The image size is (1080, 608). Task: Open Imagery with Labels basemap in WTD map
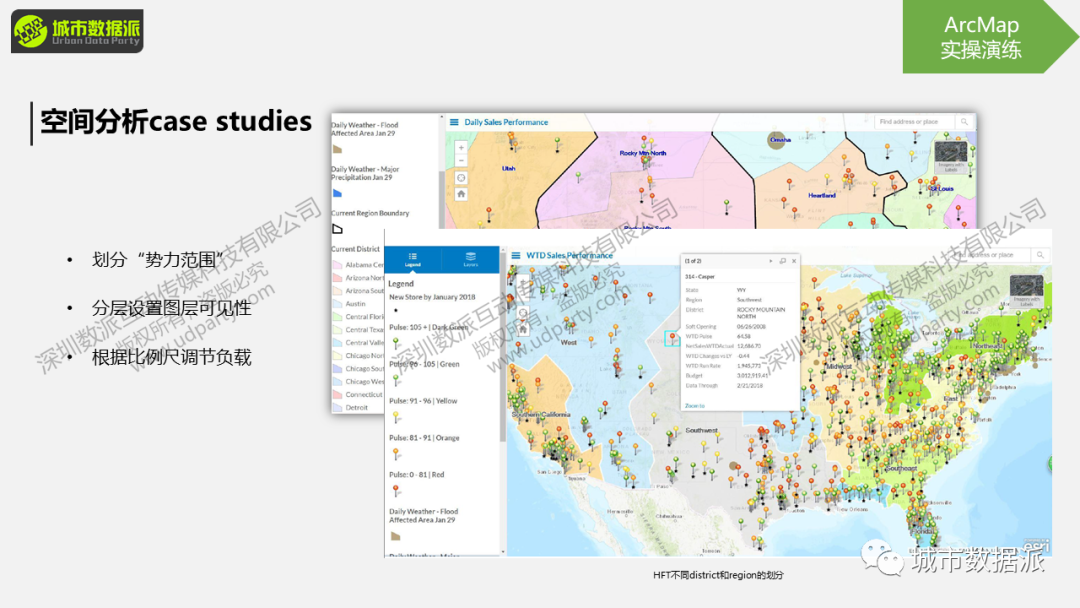coord(1026,290)
